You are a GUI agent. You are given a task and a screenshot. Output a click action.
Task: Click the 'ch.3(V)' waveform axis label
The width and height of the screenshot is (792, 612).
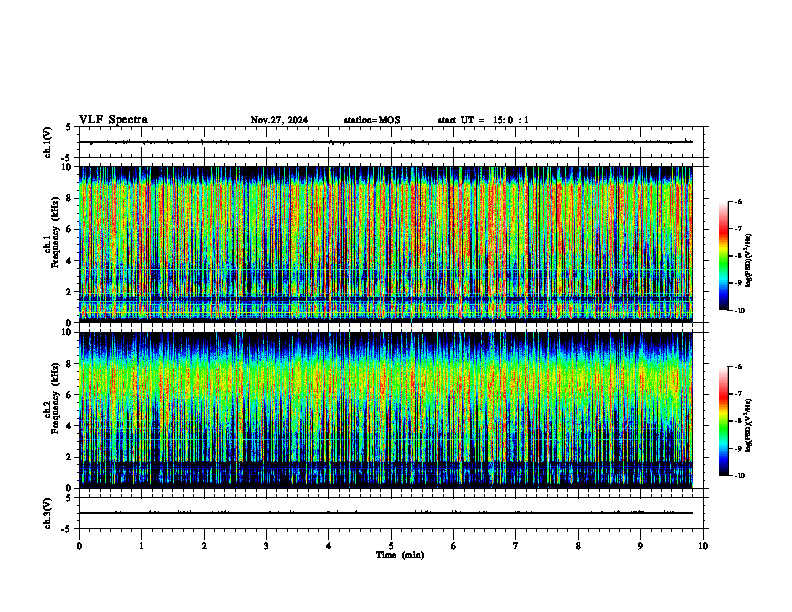[48, 513]
